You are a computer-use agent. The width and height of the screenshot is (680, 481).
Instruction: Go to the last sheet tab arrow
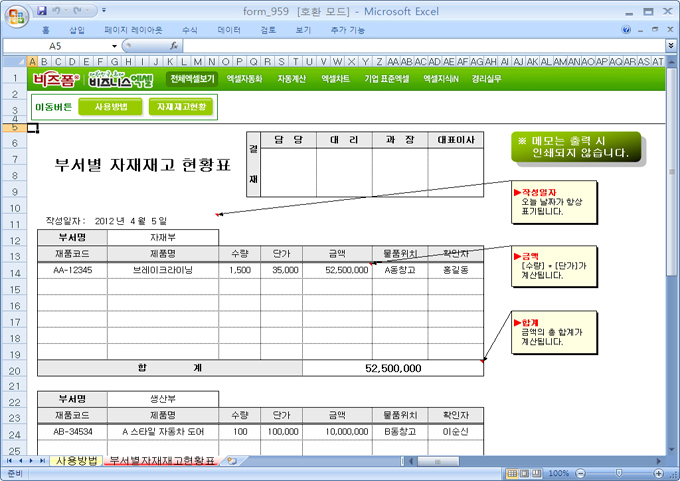42,461
